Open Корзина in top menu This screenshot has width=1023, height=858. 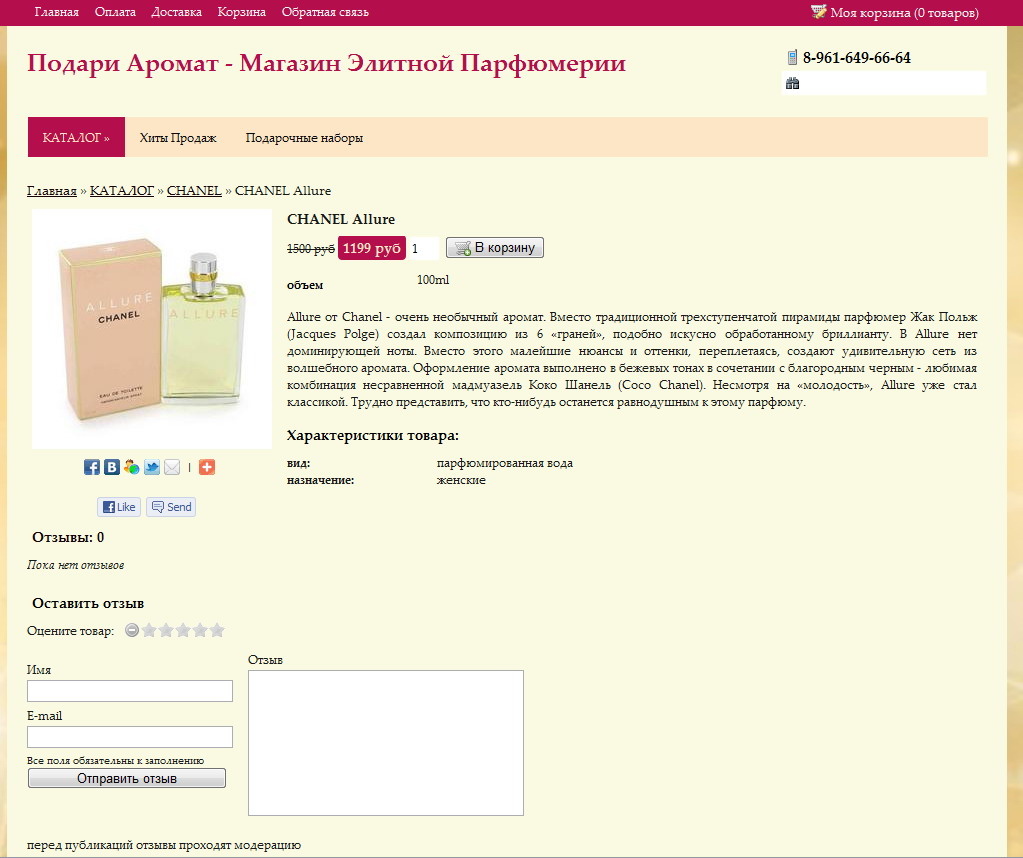tap(241, 12)
